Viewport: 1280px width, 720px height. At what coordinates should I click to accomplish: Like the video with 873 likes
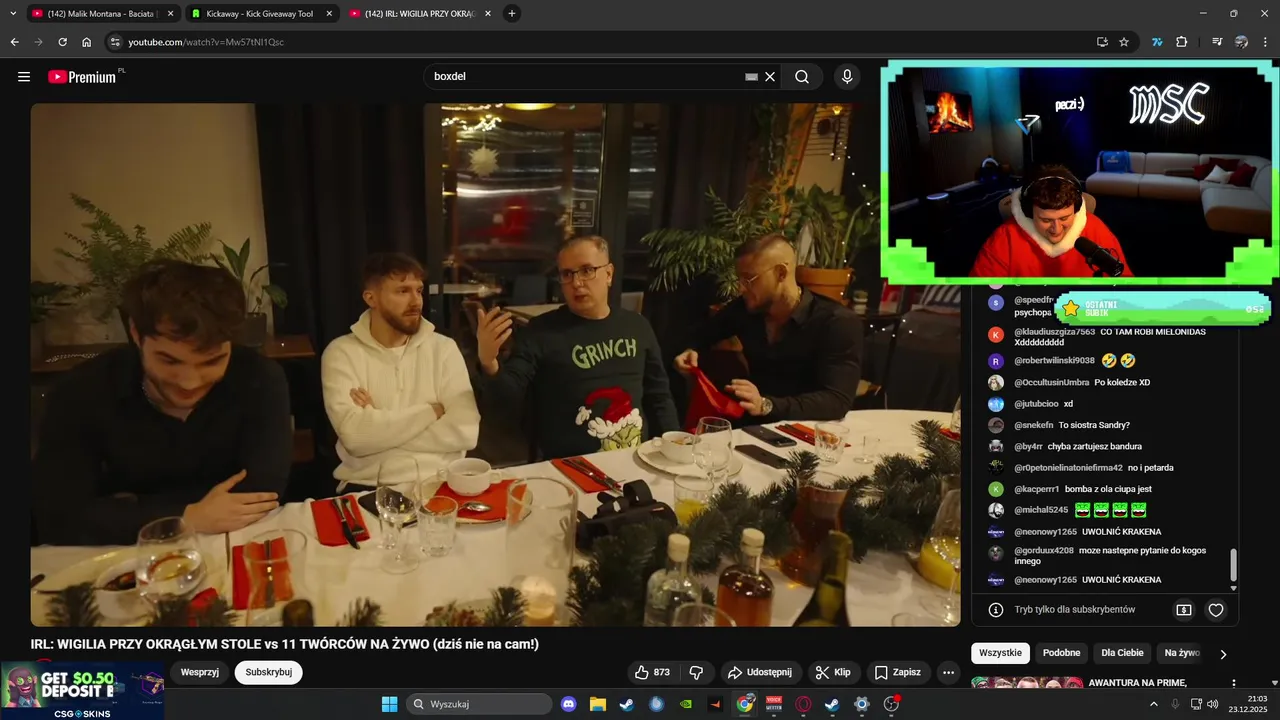click(x=651, y=672)
